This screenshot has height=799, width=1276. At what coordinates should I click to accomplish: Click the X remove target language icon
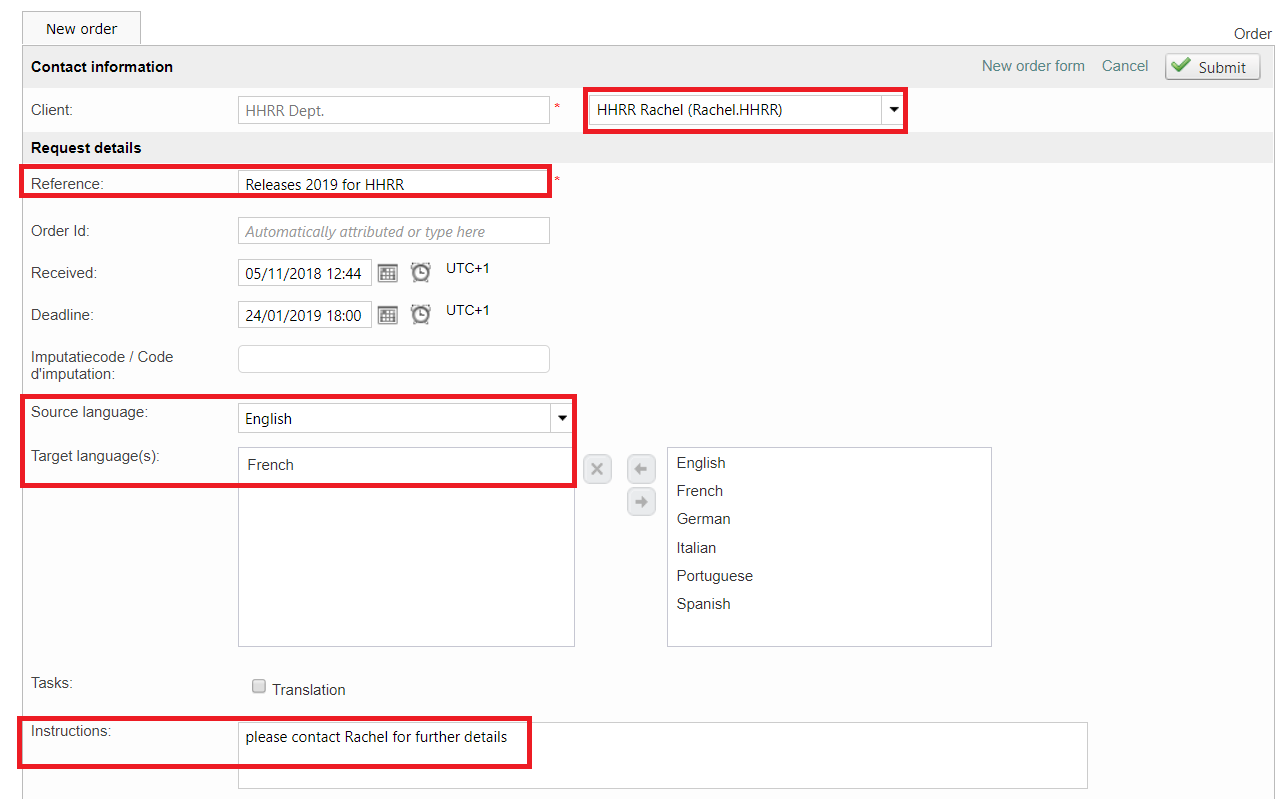(x=597, y=469)
